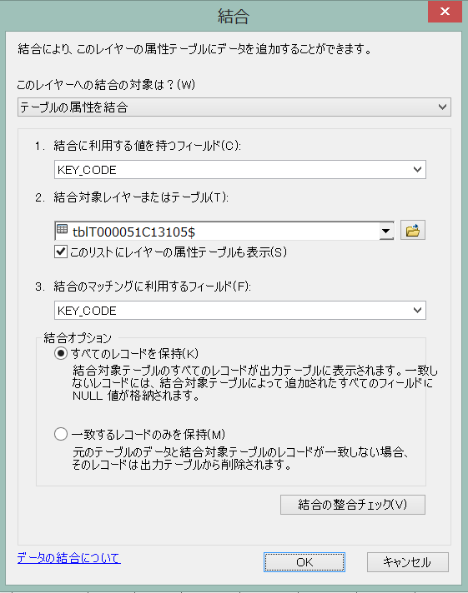The image size is (468, 593).
Task: Click the 結合のマッチングに利用するフィールド label
Action: (x=152, y=286)
